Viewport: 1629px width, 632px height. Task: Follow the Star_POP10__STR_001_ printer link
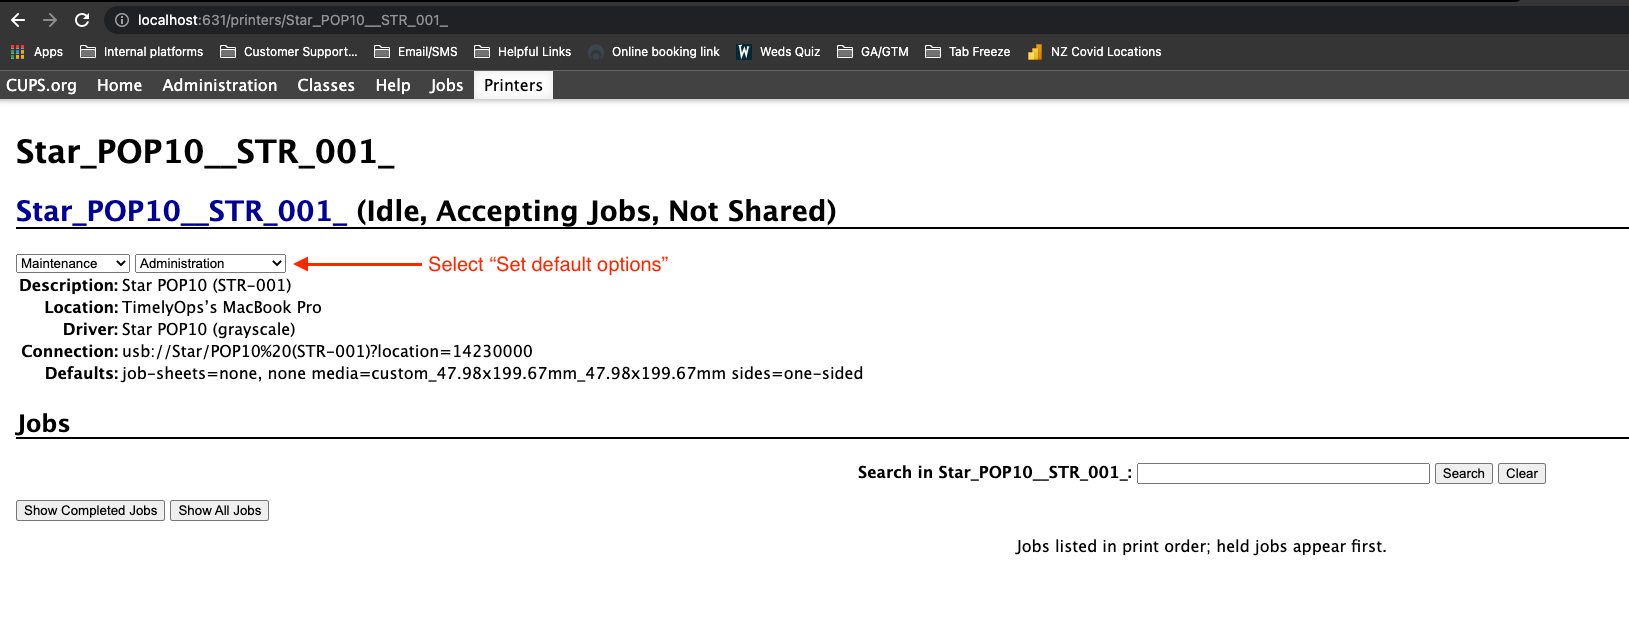[181, 211]
